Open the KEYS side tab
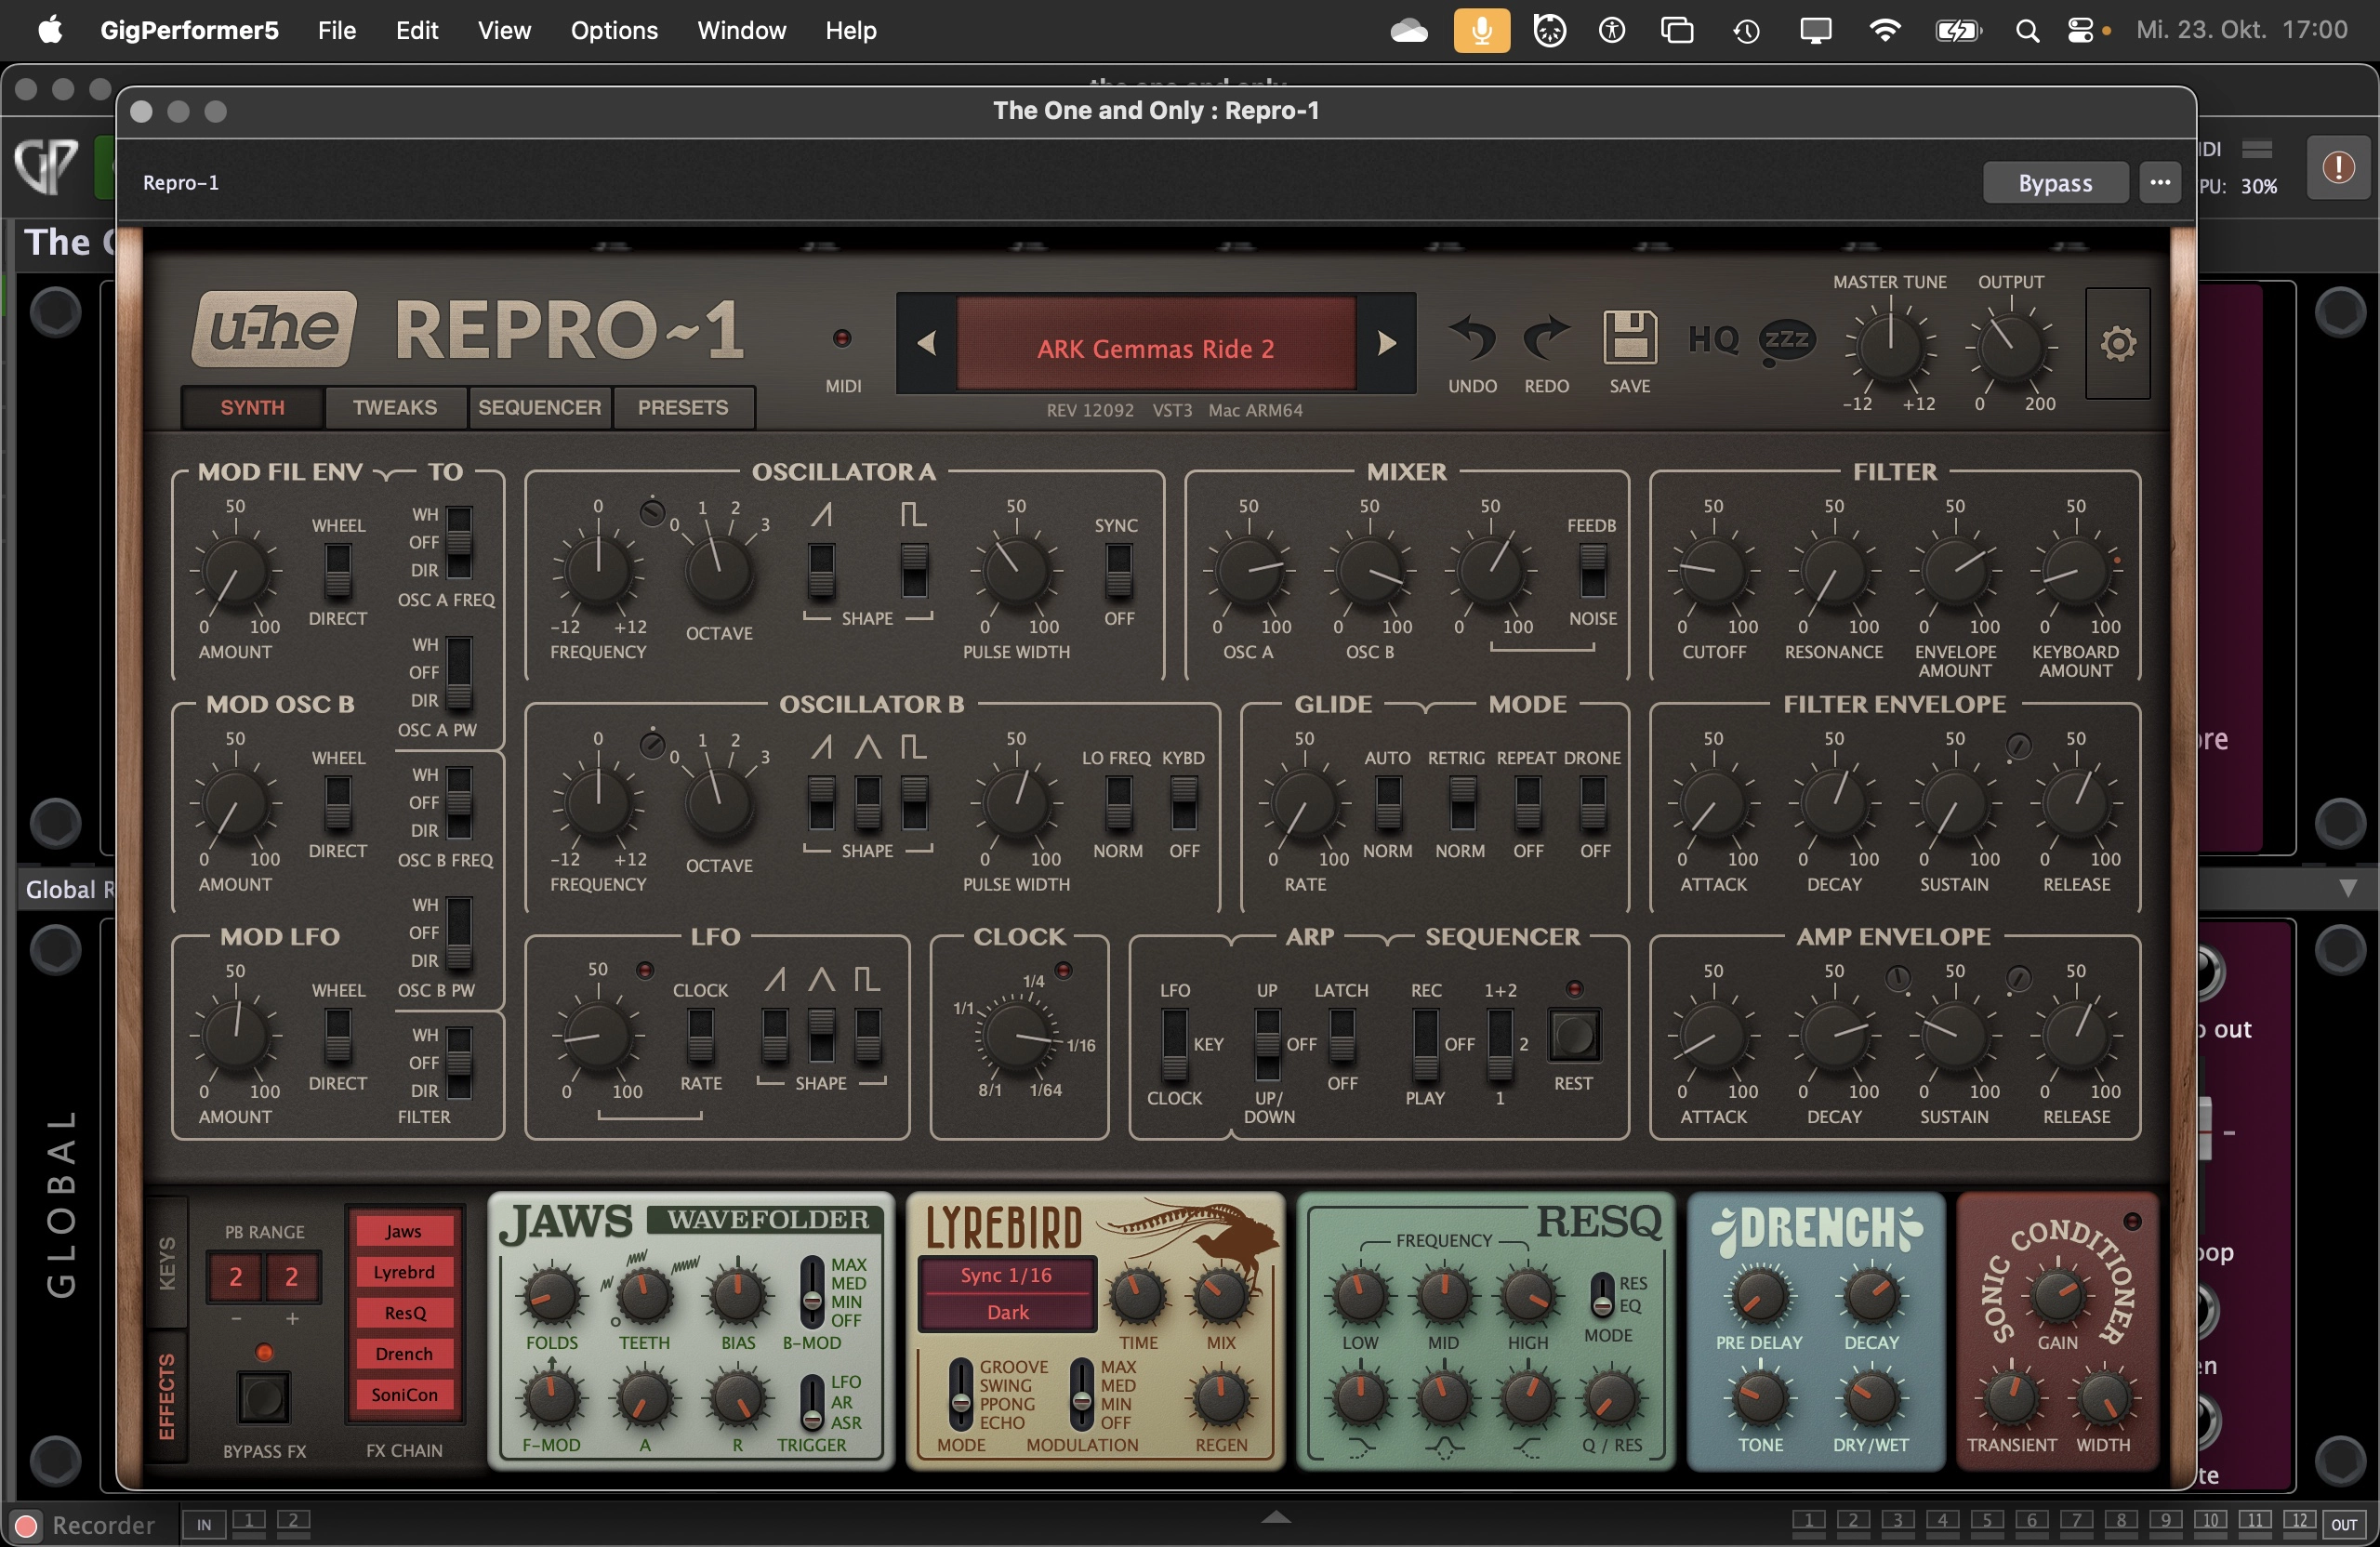 (166, 1262)
